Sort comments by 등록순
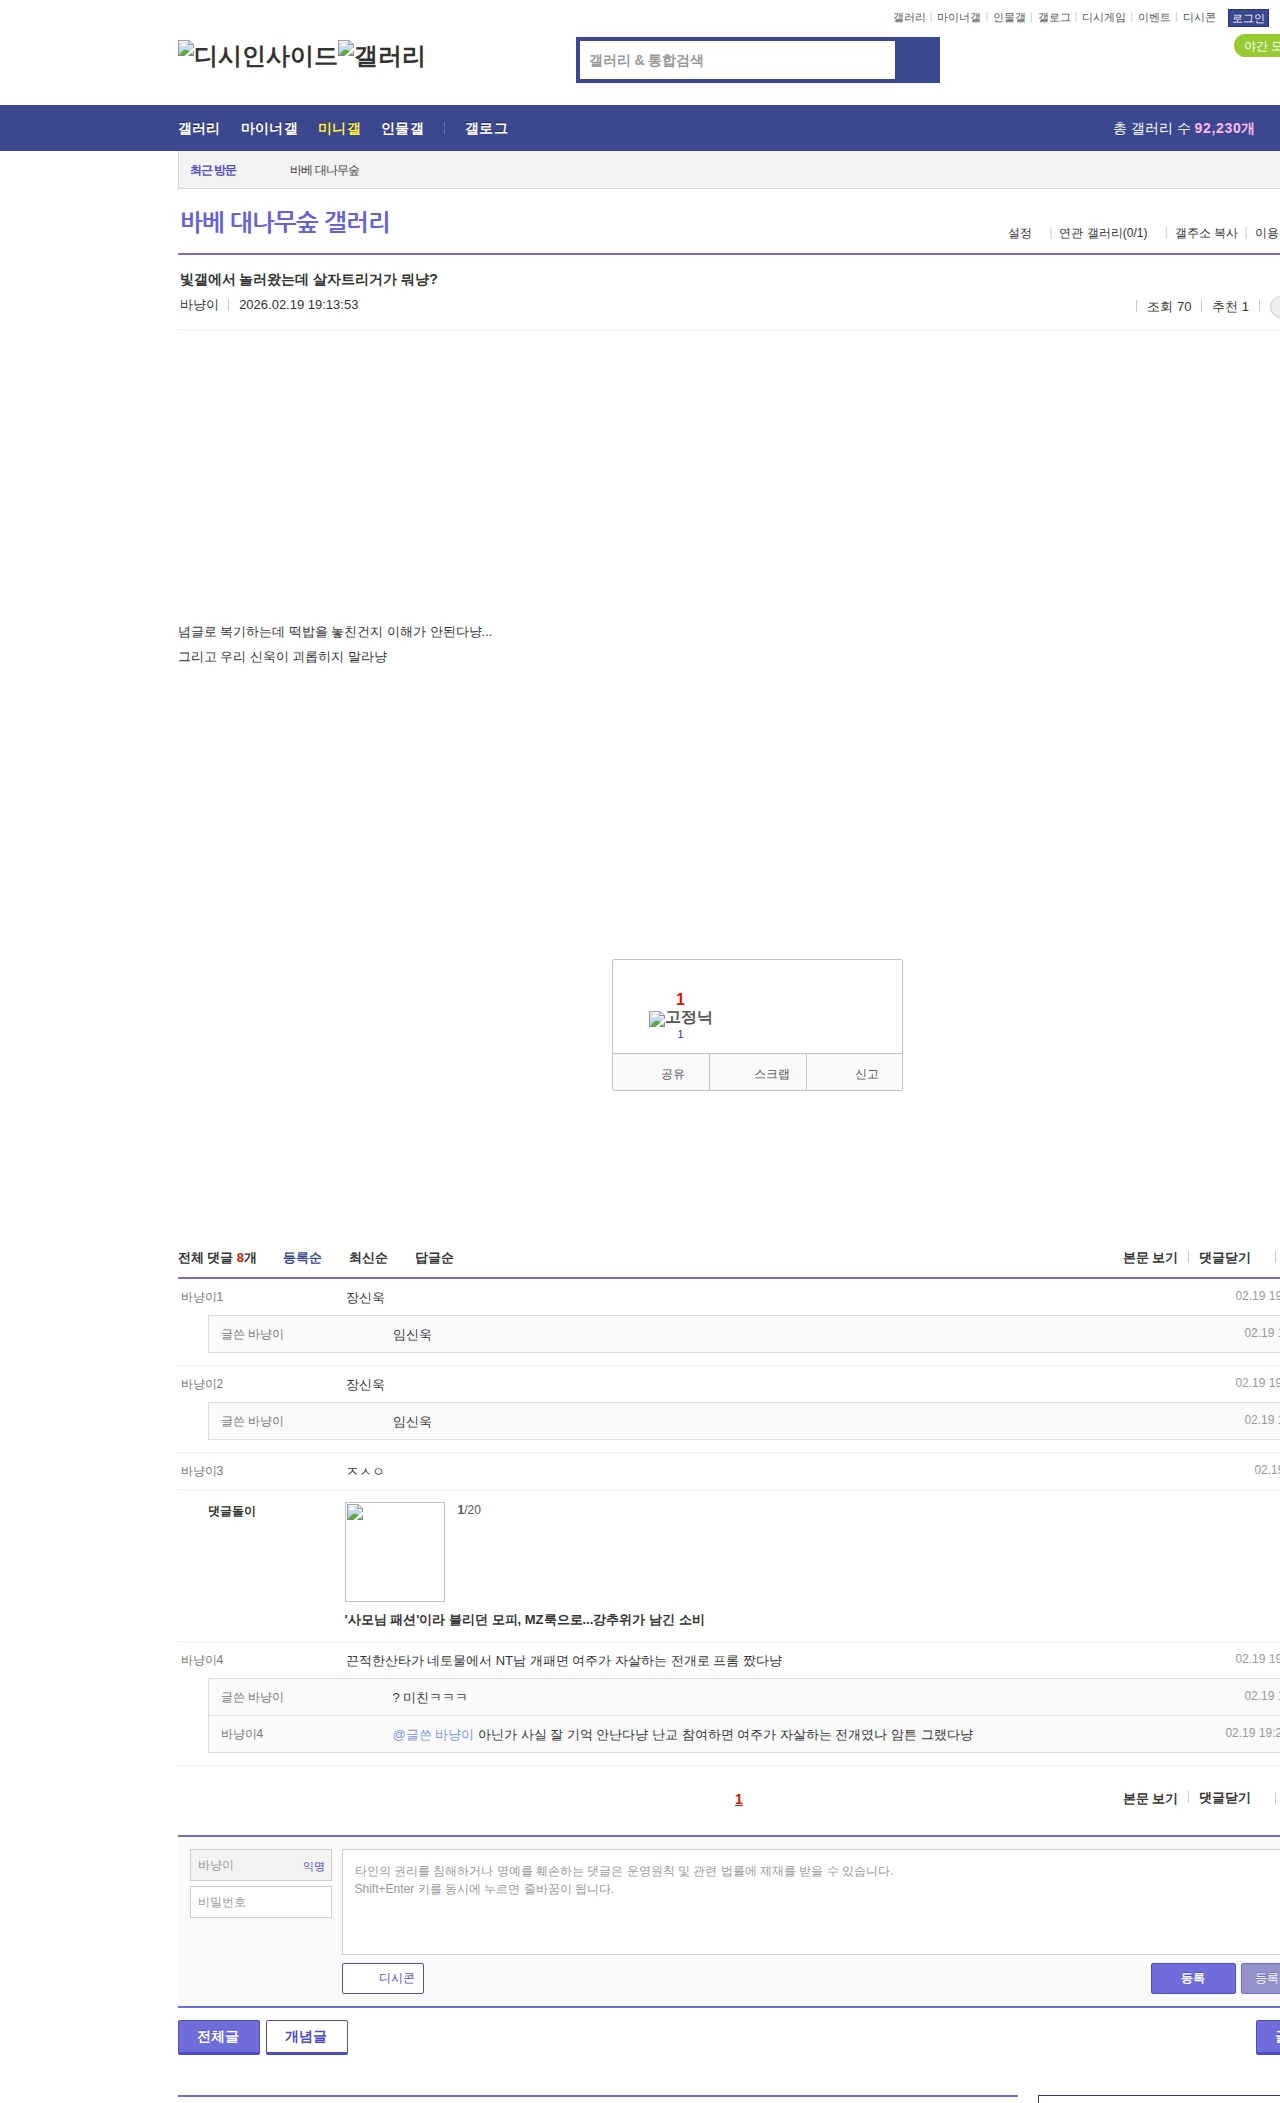The image size is (1280, 2103). (x=302, y=1258)
